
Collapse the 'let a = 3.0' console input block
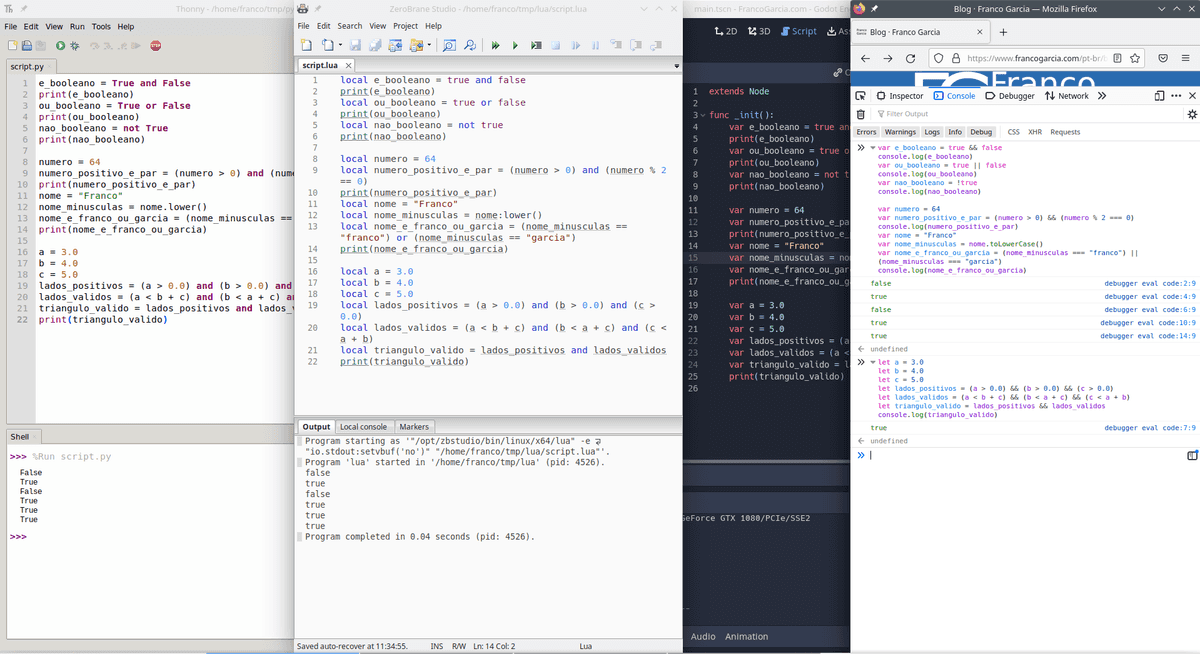pyautogui.click(x=872, y=362)
